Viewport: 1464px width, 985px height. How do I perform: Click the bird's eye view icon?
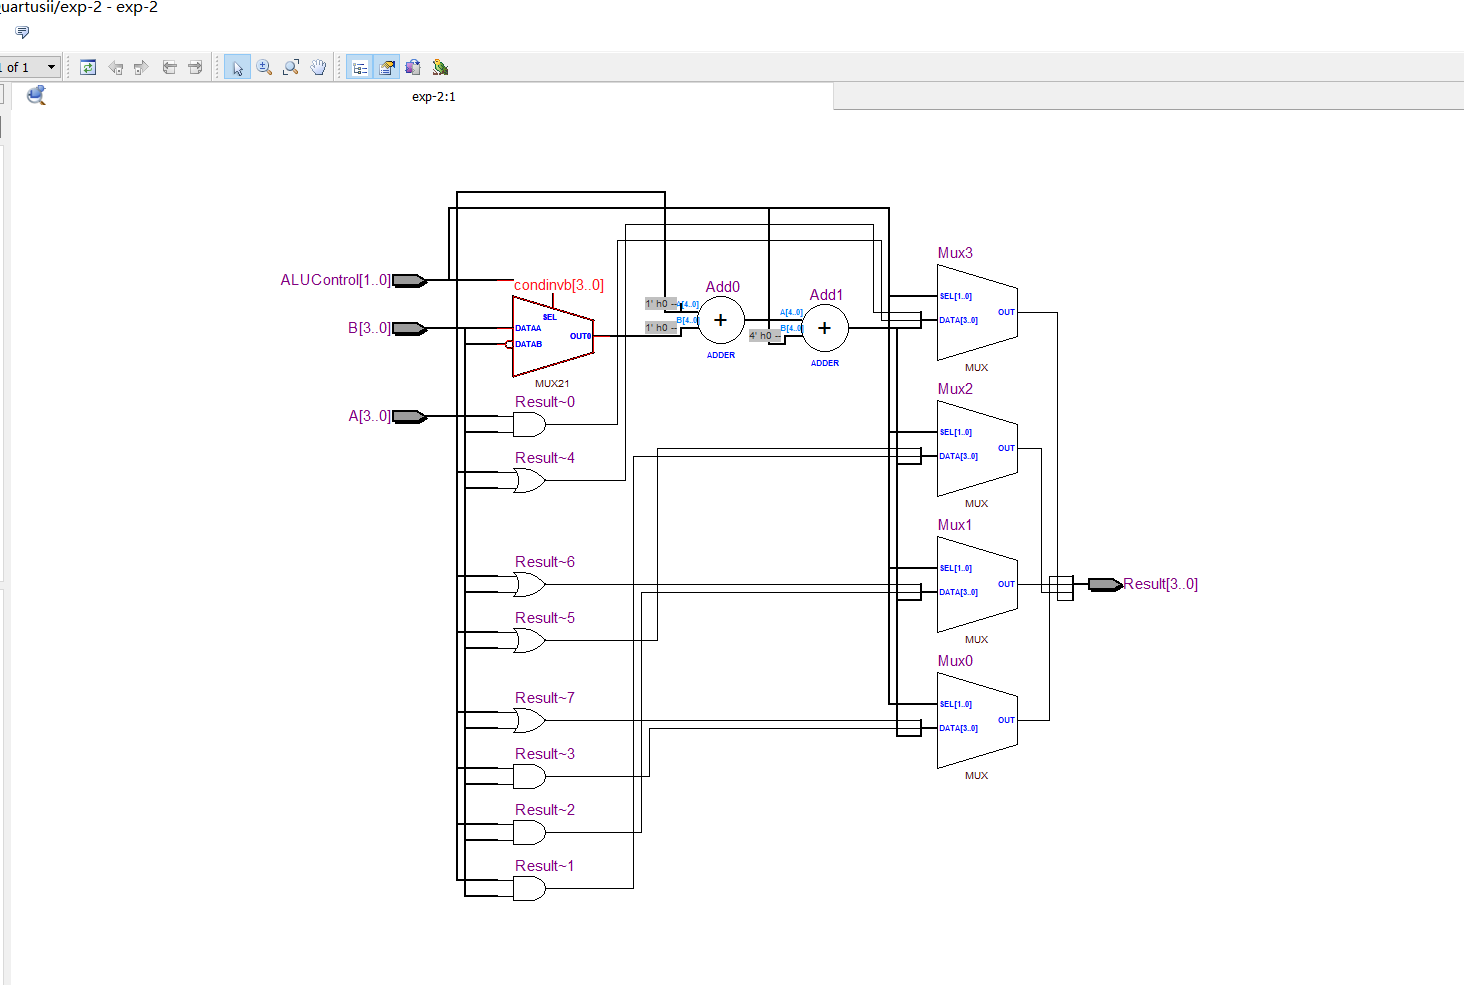tap(440, 67)
